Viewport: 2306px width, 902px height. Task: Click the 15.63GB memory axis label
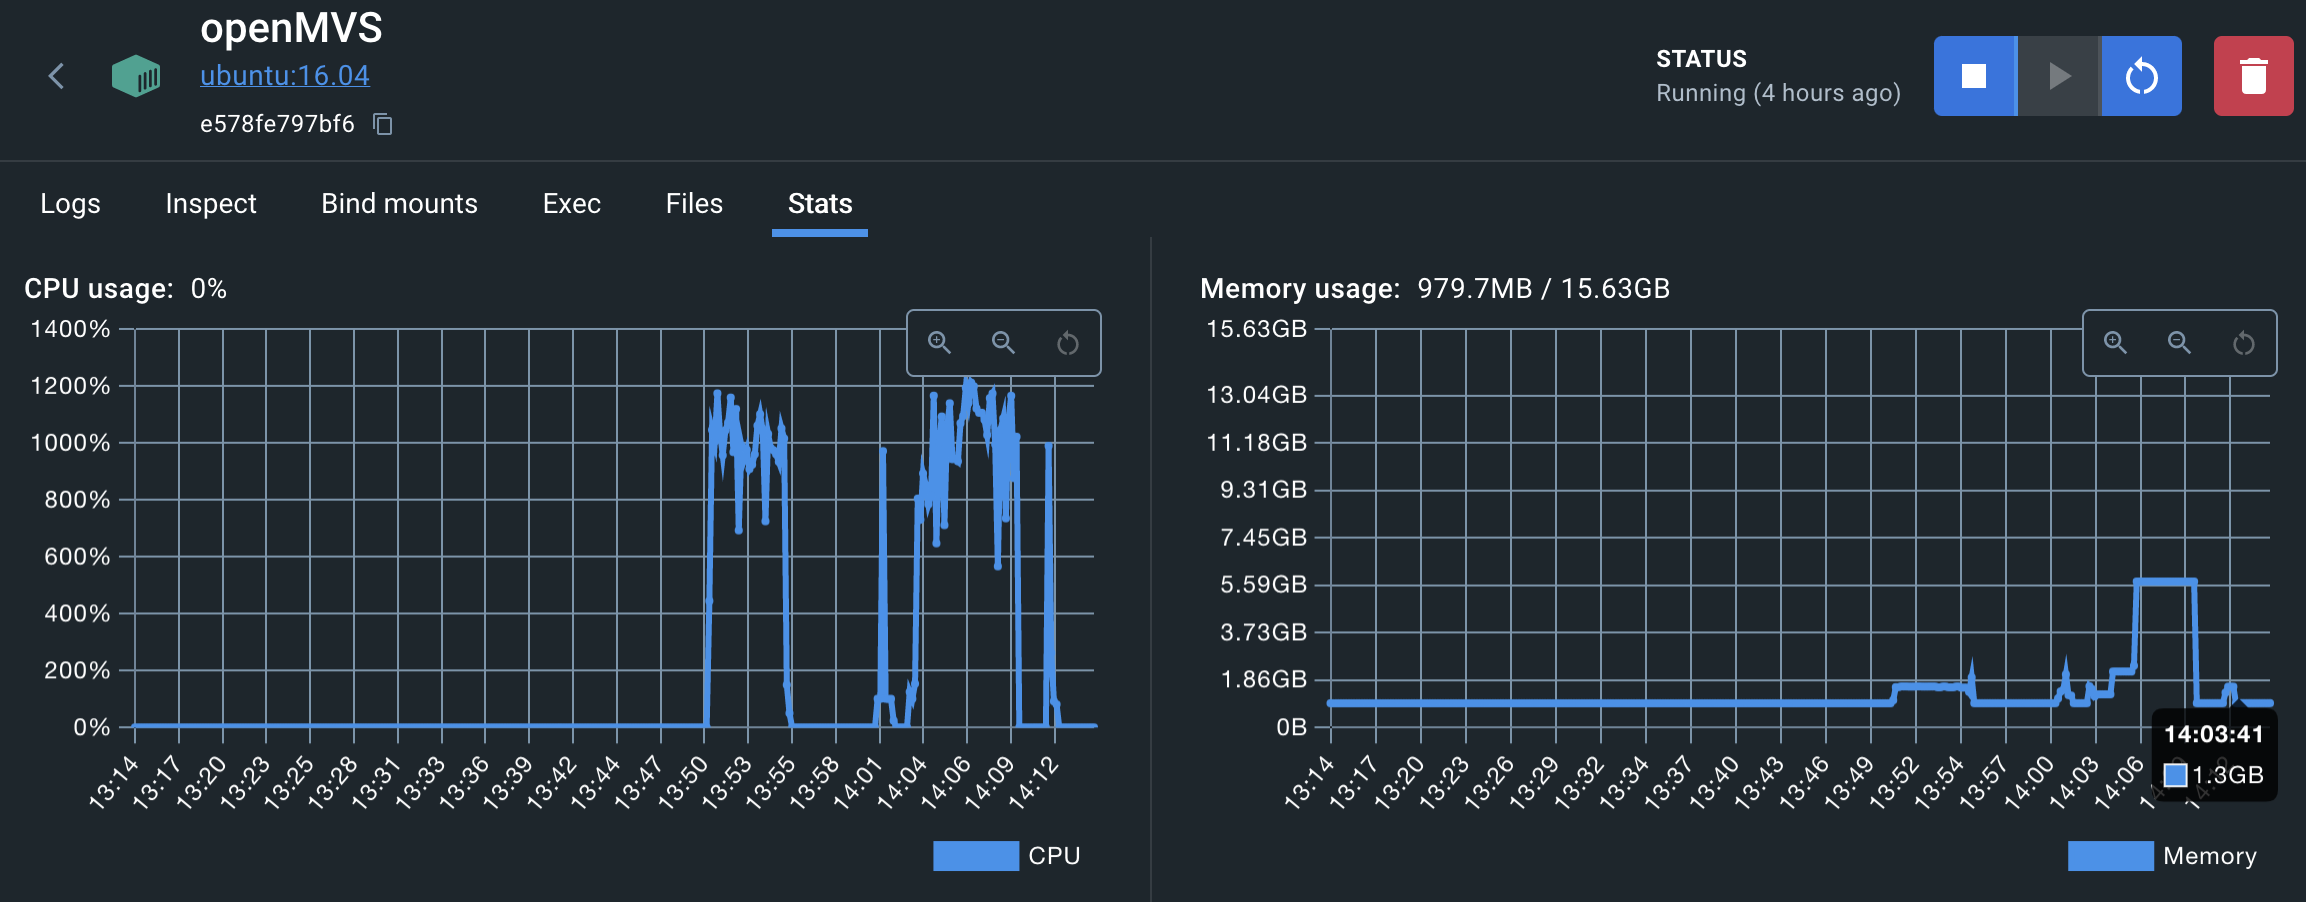point(1256,329)
